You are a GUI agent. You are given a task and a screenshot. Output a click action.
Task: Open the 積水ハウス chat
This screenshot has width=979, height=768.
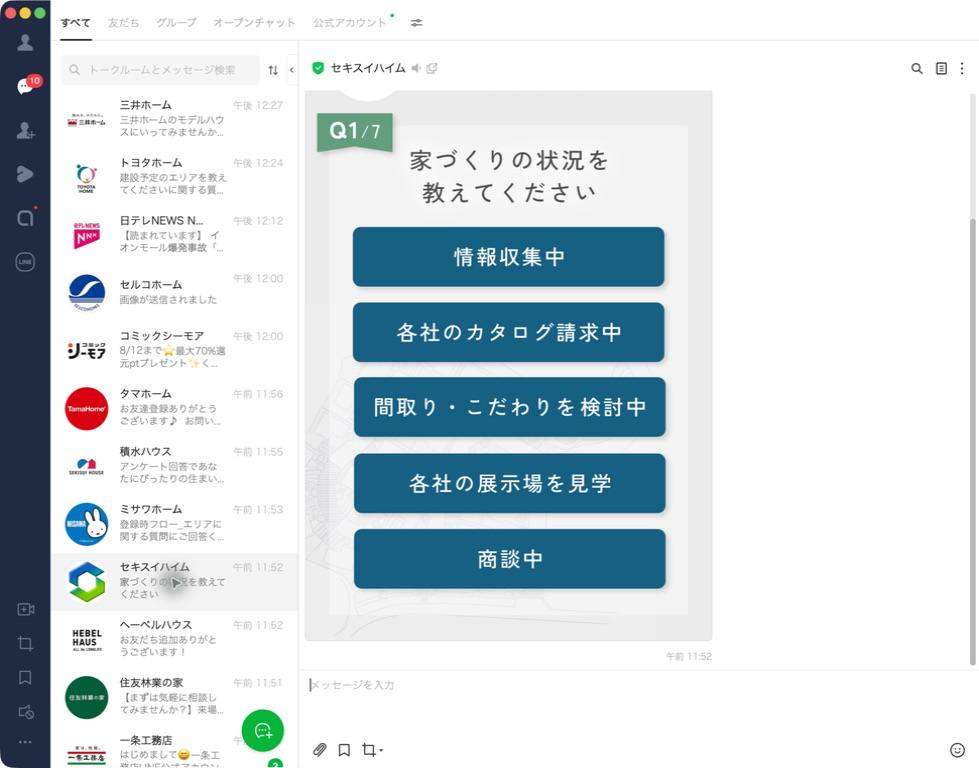point(174,466)
